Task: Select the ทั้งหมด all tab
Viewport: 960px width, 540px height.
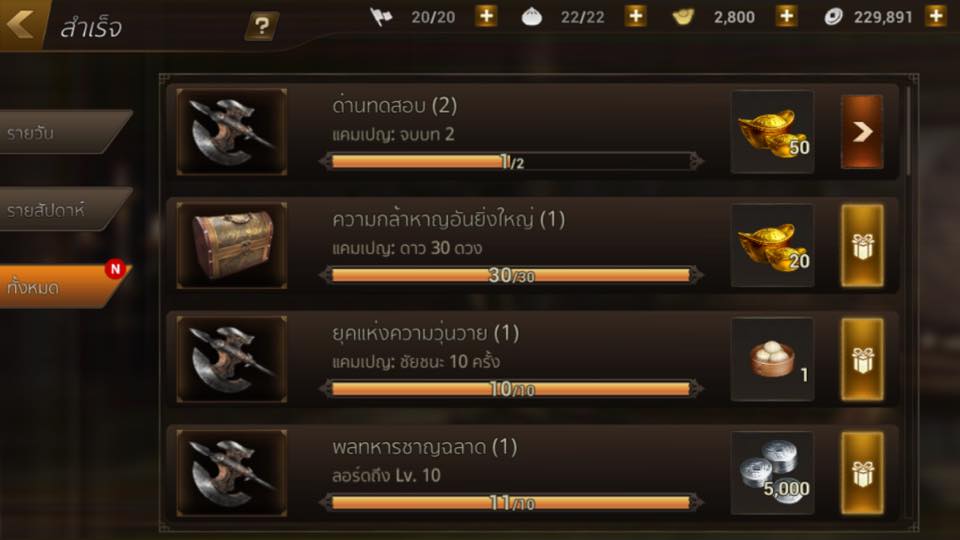Action: [64, 287]
